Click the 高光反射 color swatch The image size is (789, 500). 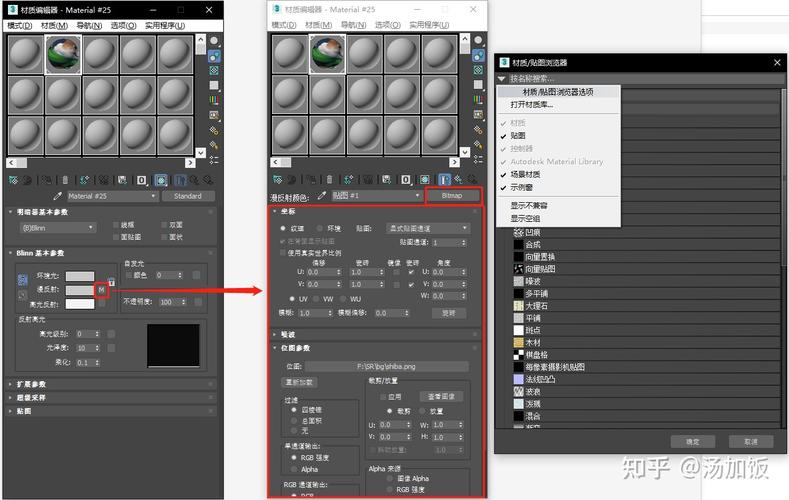(80, 304)
